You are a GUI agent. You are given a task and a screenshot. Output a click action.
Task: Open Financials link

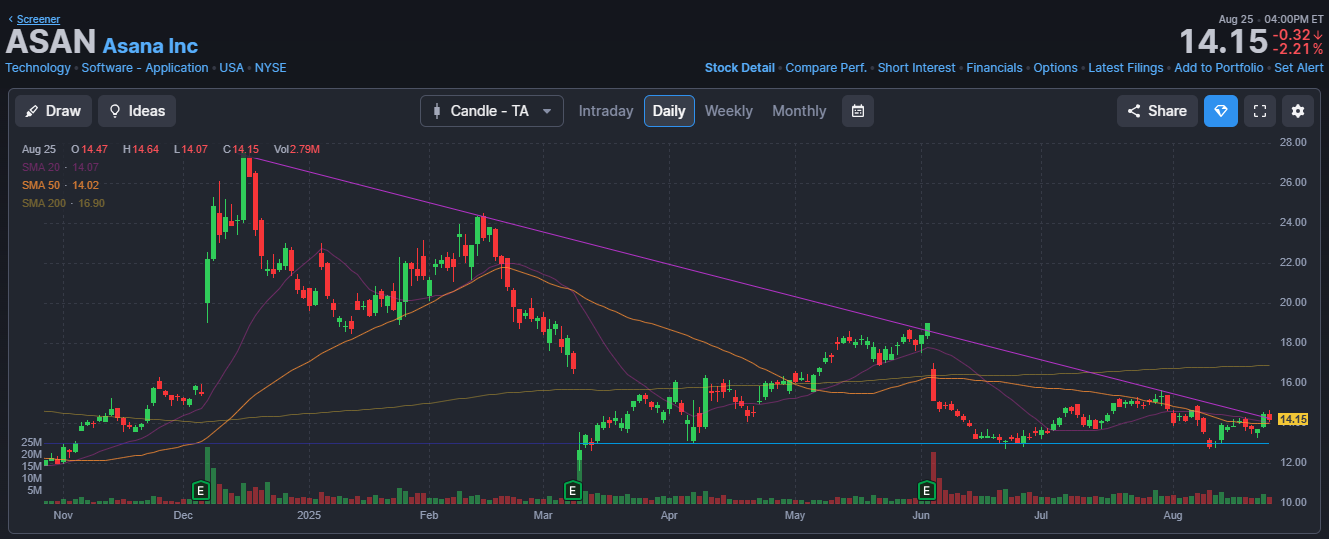[x=994, y=68]
